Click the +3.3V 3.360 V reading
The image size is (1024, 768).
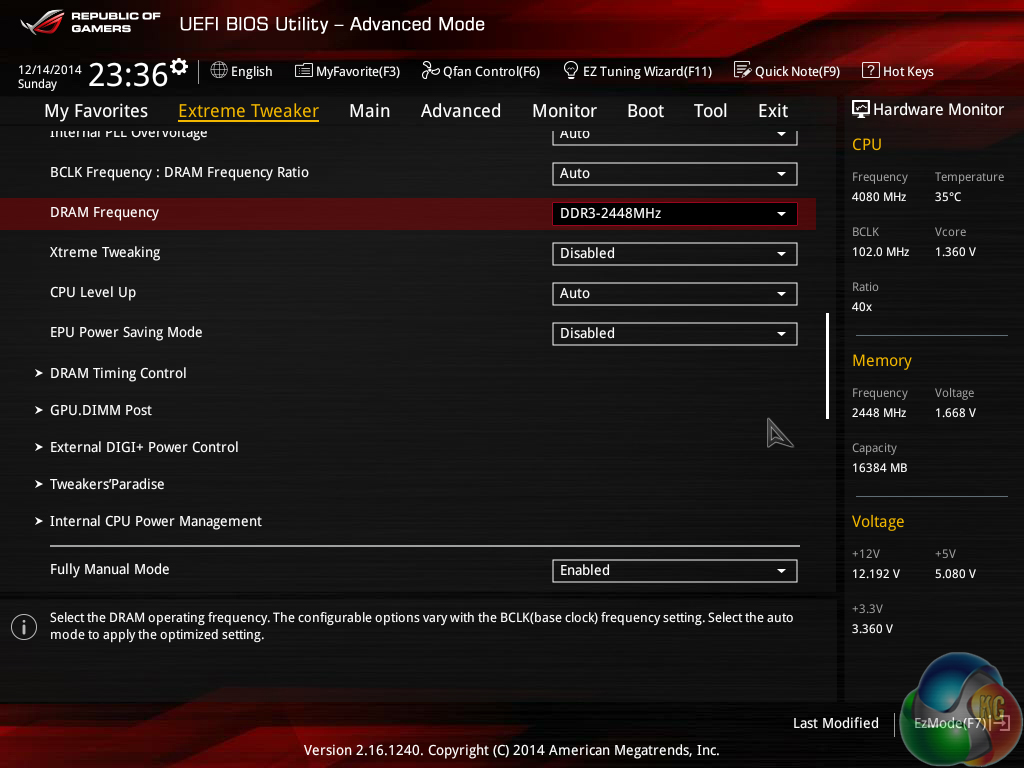point(872,628)
